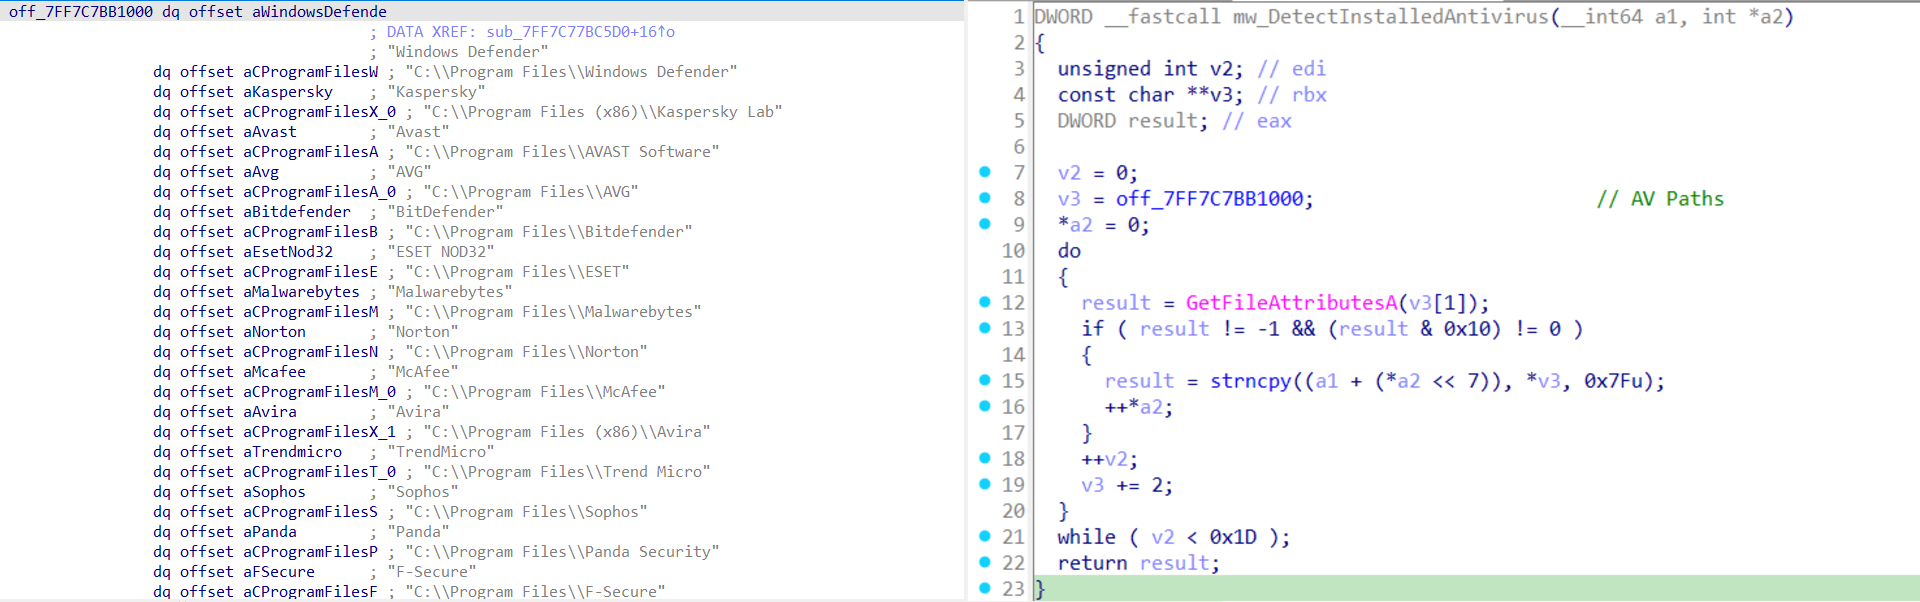The image size is (1920, 602).
Task: Toggle breakpoint dot on the while condition line
Action: tap(985, 536)
